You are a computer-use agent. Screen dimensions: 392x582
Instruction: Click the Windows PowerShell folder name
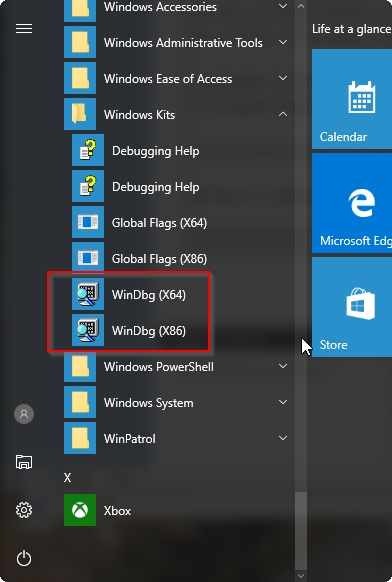coord(159,367)
